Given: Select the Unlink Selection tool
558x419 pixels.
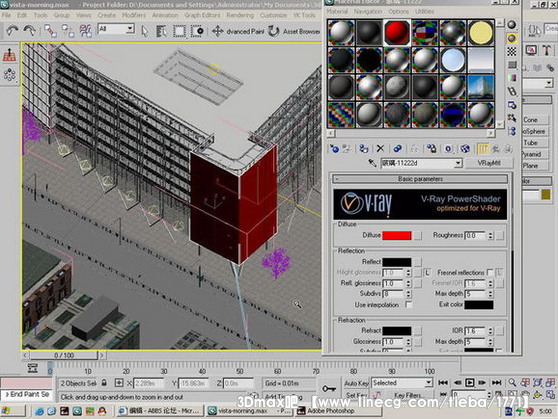Looking at the screenshot, I should pos(68,31).
